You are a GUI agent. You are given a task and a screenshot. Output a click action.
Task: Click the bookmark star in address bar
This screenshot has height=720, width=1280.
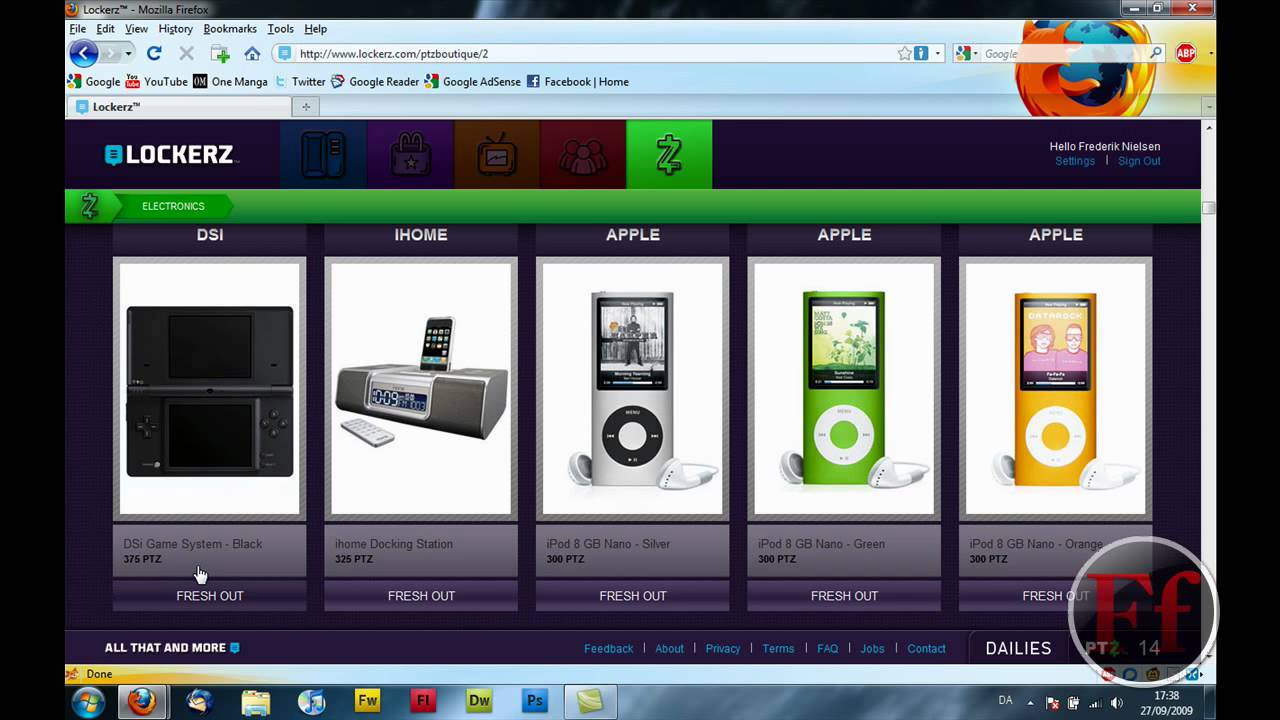pyautogui.click(x=904, y=54)
